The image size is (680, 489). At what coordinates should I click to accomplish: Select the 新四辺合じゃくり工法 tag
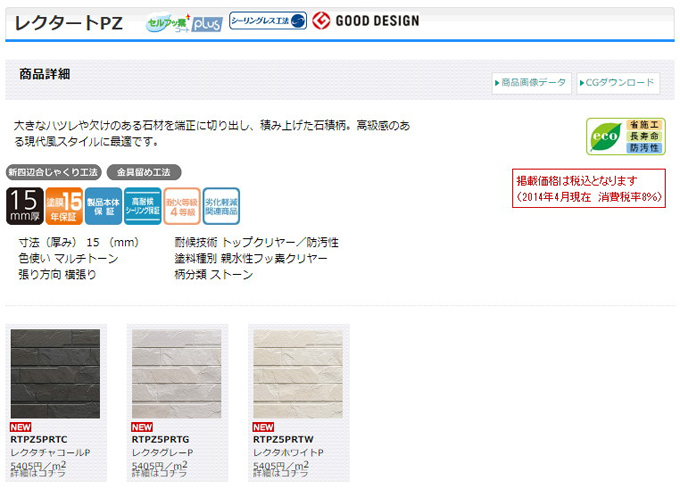[x=53, y=172]
